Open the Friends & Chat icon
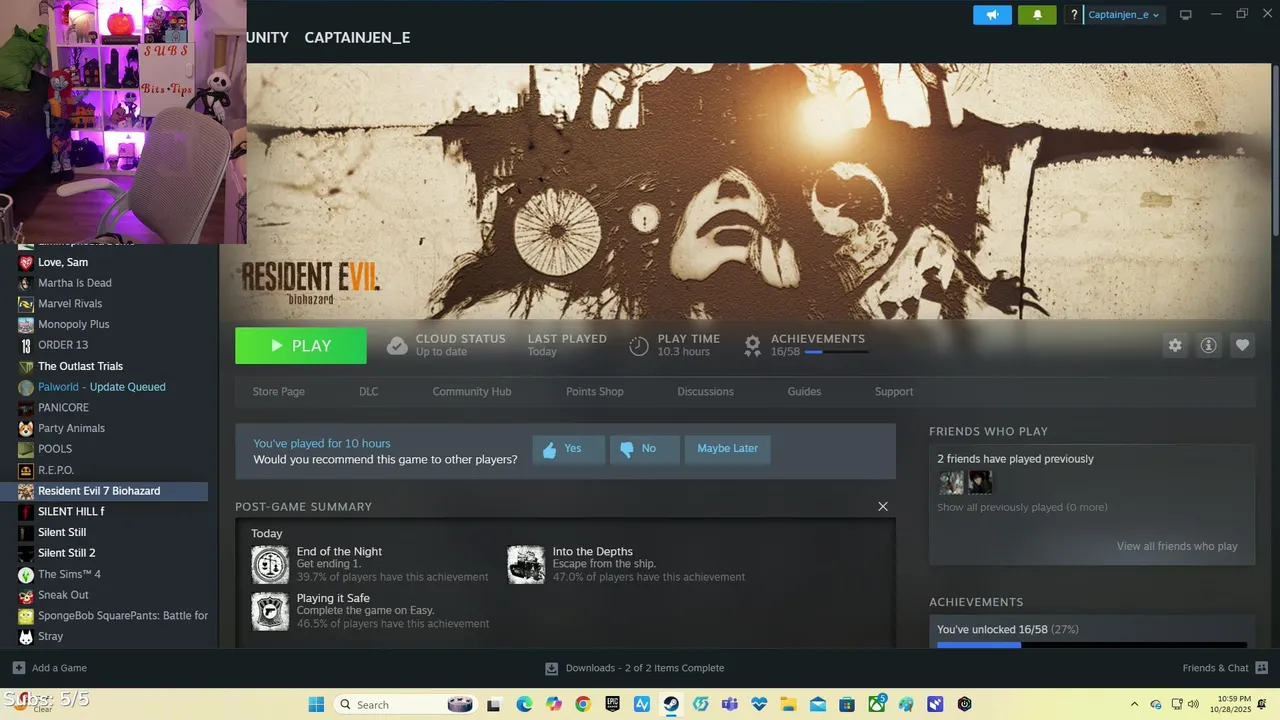The height and width of the screenshot is (720, 1280). tap(1261, 668)
